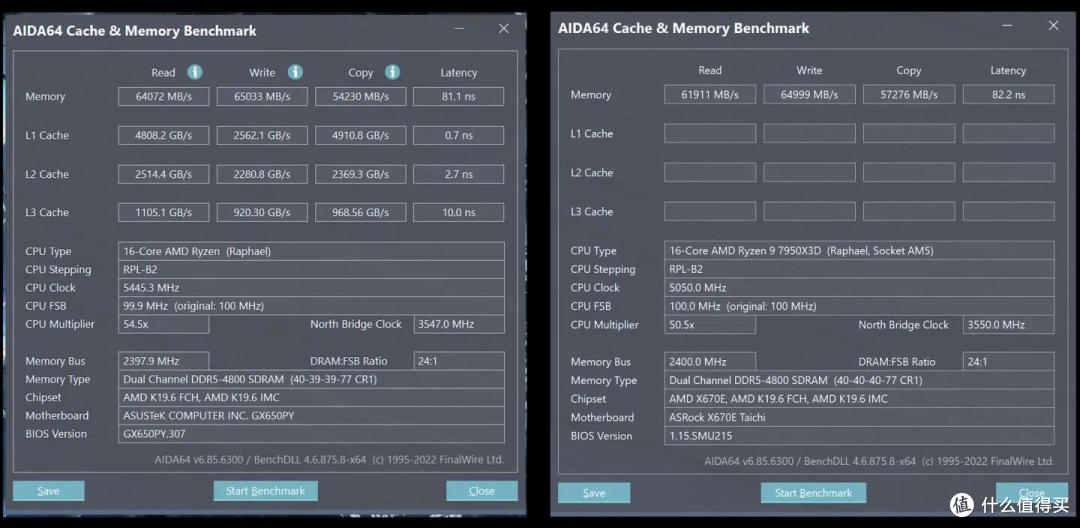Click the info icon next to Read in left window
This screenshot has height=528, width=1080.
click(195, 72)
